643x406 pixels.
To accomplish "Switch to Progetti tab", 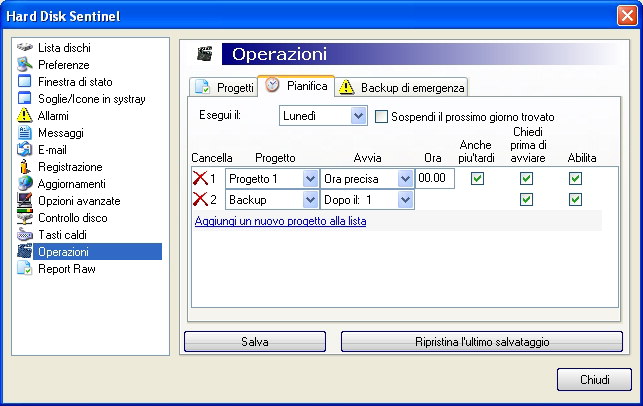I will pyautogui.click(x=223, y=87).
